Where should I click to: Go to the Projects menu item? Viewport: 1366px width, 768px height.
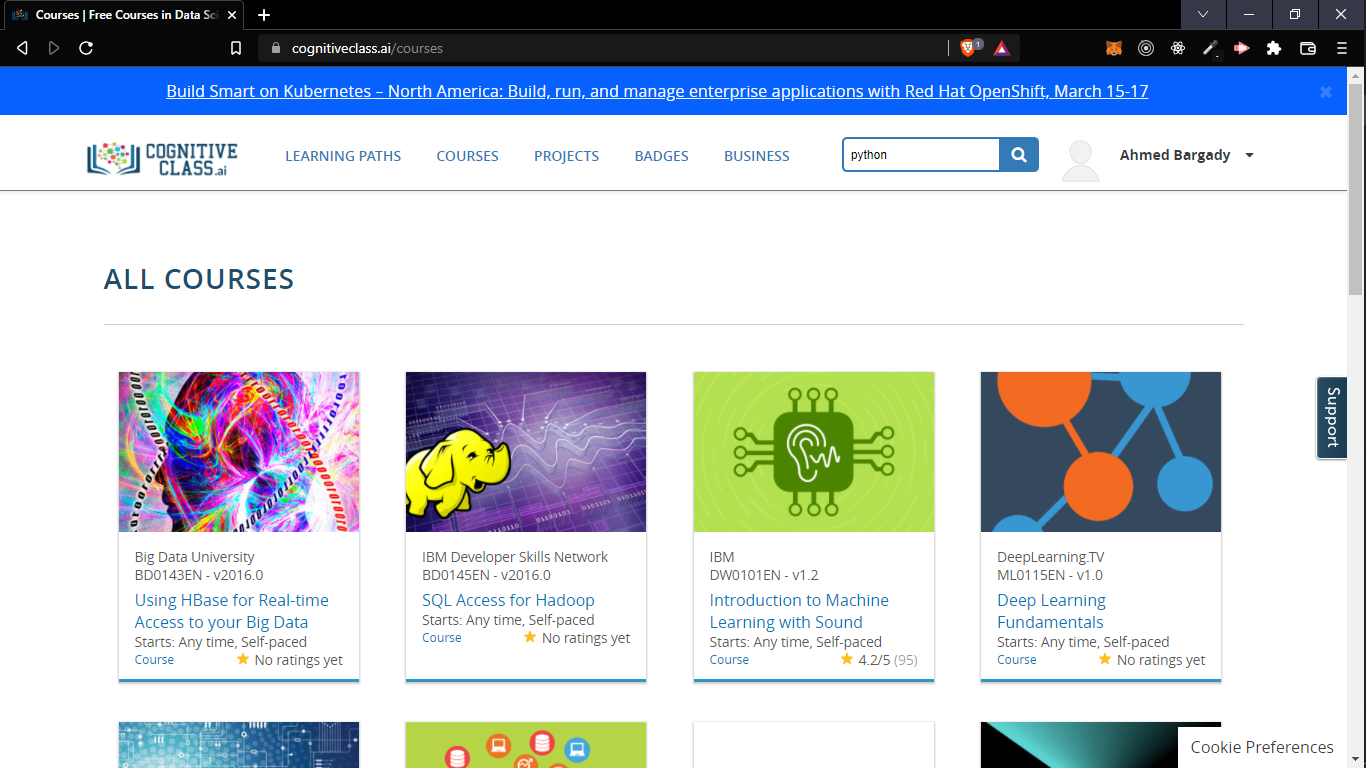pyautogui.click(x=566, y=156)
